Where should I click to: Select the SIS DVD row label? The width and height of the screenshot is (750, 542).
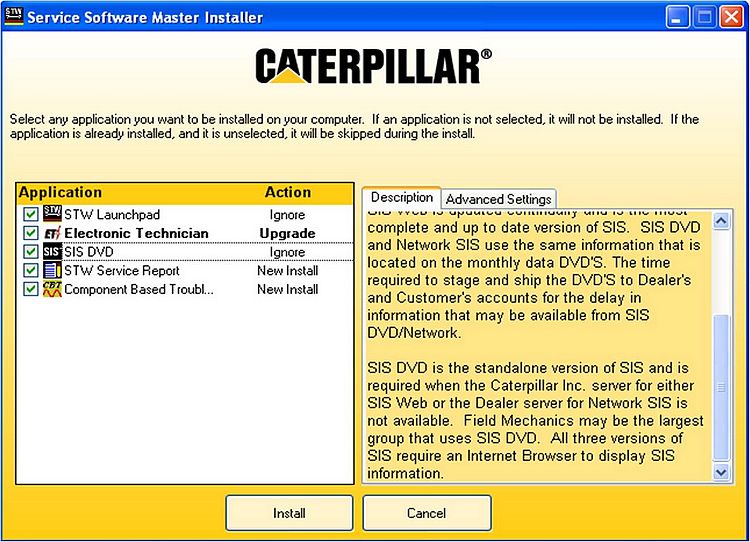click(x=89, y=252)
